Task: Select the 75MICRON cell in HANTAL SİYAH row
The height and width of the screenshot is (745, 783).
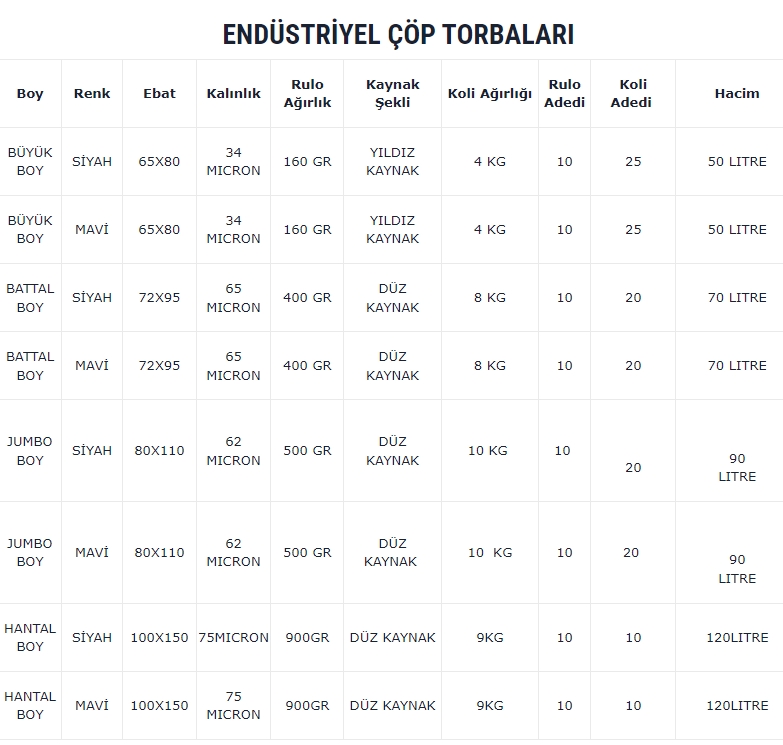Action: click(x=234, y=638)
